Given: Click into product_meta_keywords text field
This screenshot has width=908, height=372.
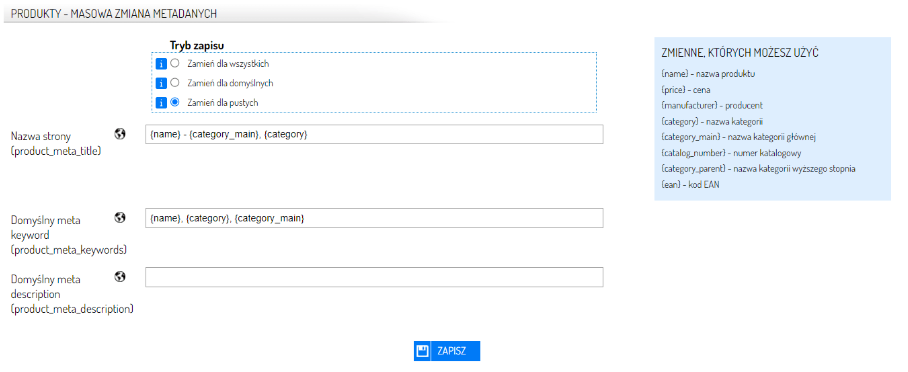Looking at the screenshot, I should pos(374,218).
